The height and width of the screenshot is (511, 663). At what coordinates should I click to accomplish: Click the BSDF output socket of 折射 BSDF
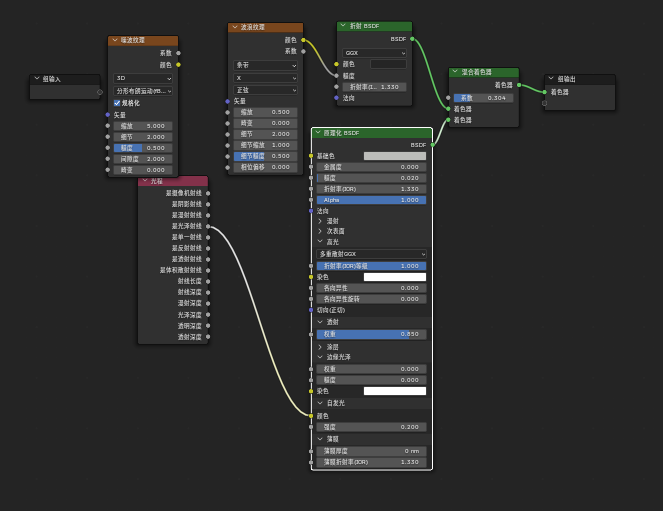(x=412, y=39)
